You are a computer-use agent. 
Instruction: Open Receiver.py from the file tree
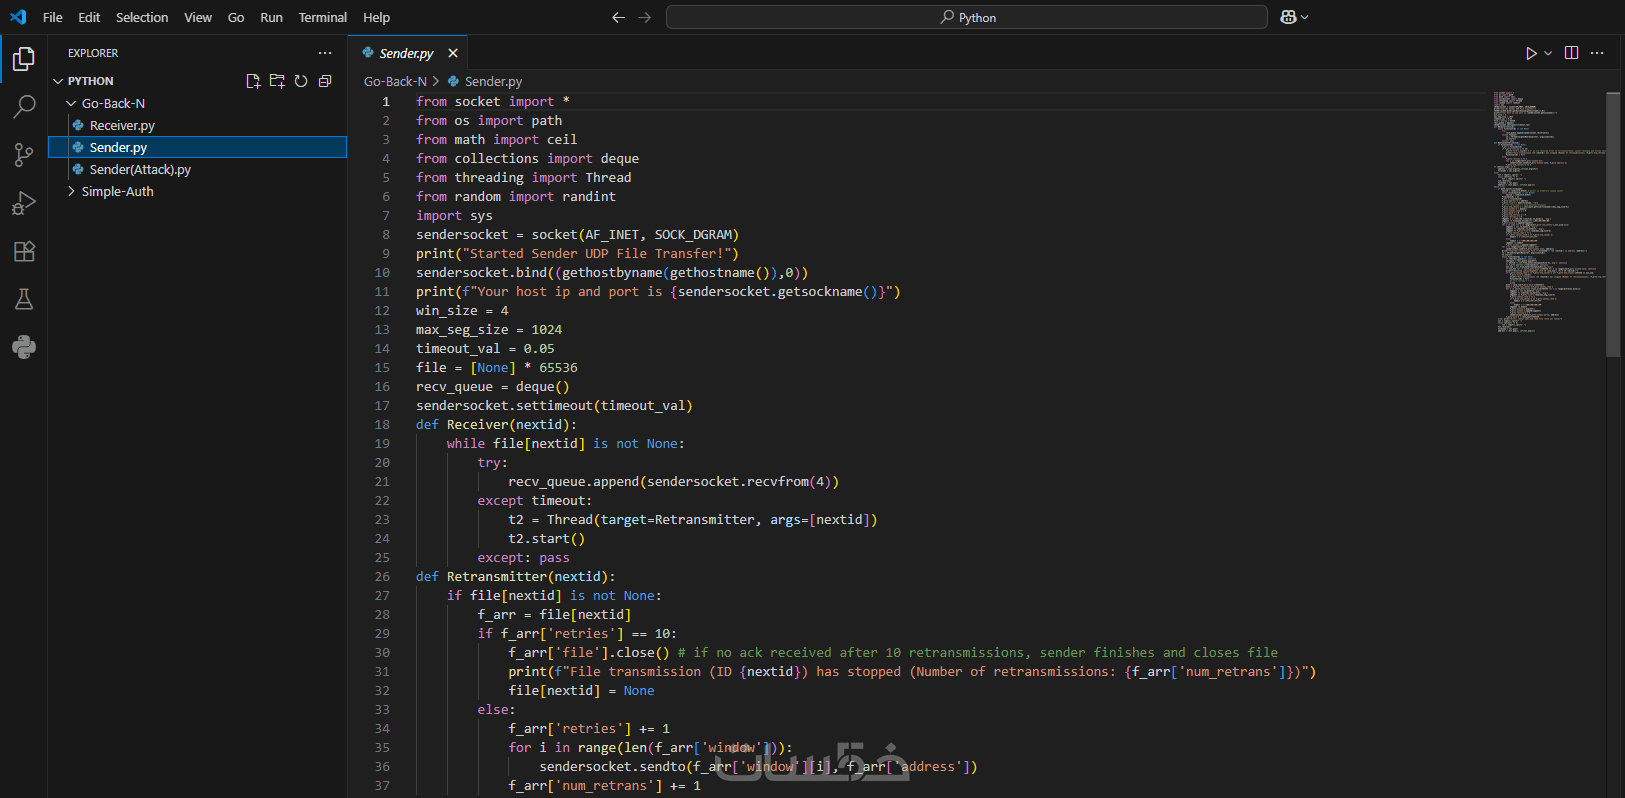122,125
